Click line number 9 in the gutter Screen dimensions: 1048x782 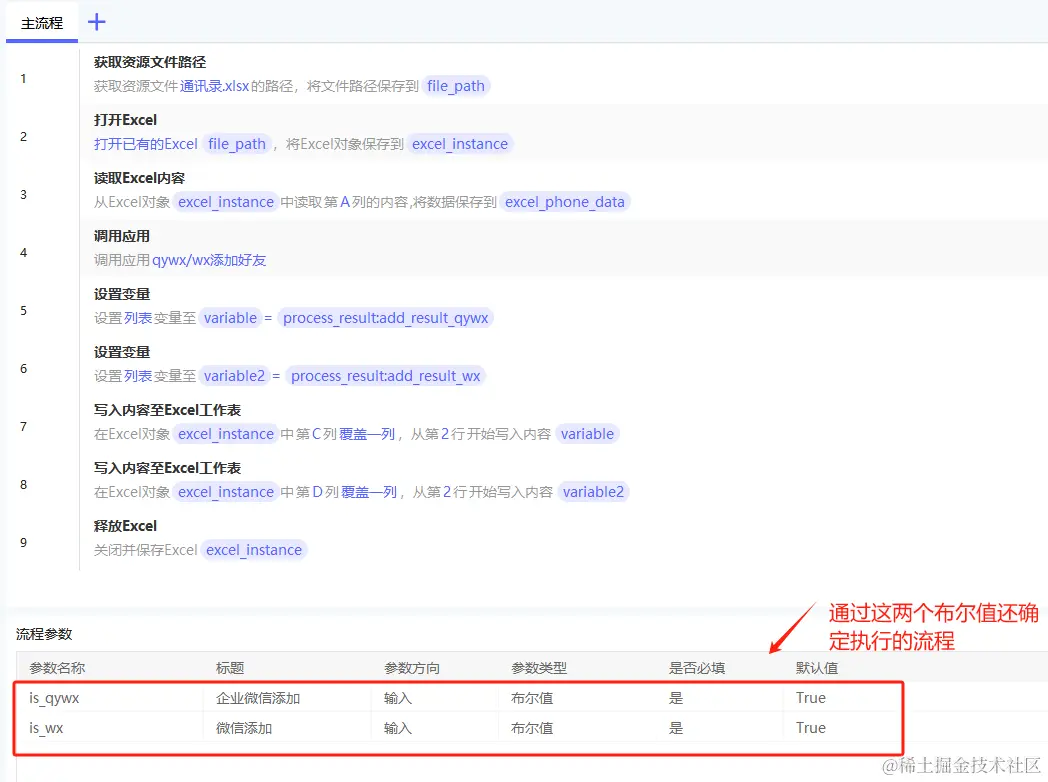(23, 543)
